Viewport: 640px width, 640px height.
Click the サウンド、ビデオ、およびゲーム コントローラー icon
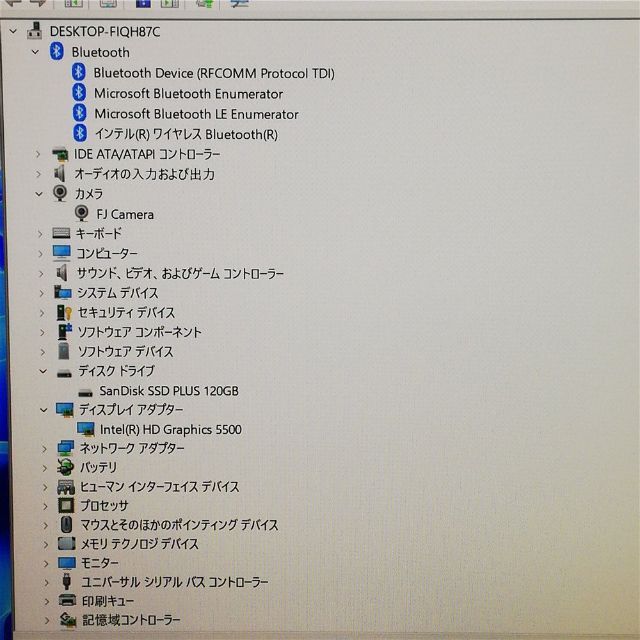coord(62,273)
